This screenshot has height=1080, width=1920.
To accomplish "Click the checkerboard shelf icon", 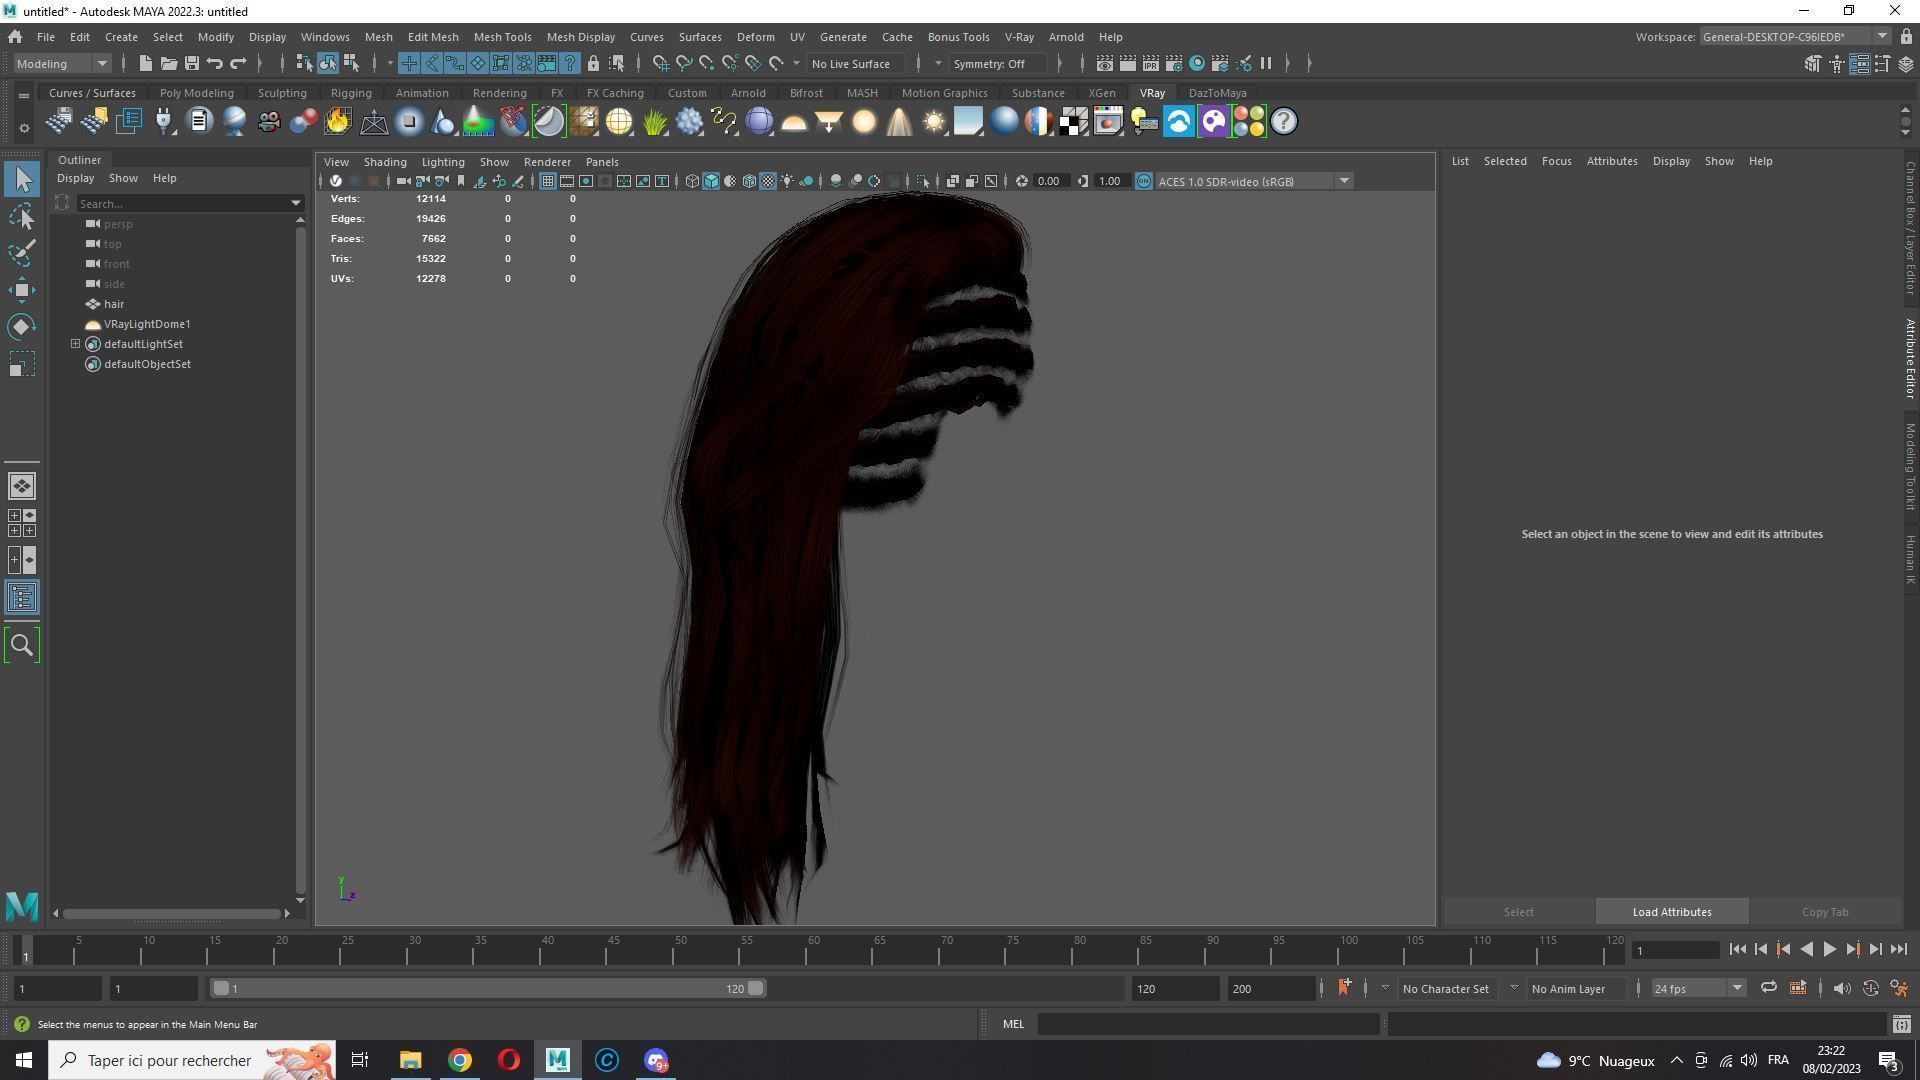I will coord(1074,122).
